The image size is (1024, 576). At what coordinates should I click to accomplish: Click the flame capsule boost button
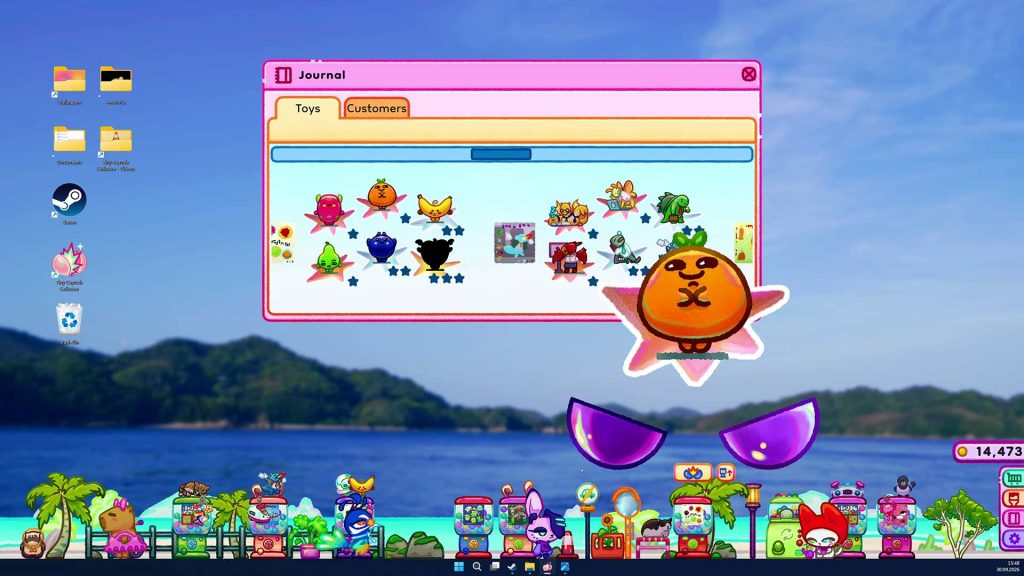[x=692, y=472]
